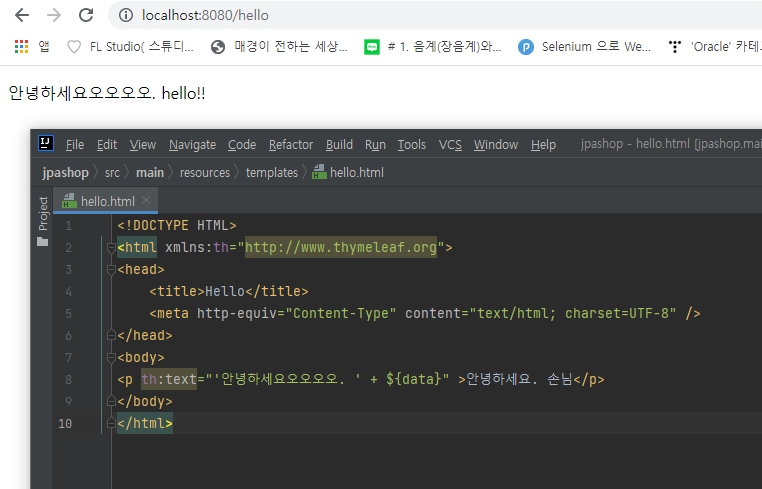This screenshot has width=762, height=489.
Task: Click the page text 안녕하세요오오오오. hello!!
Action: point(107,93)
